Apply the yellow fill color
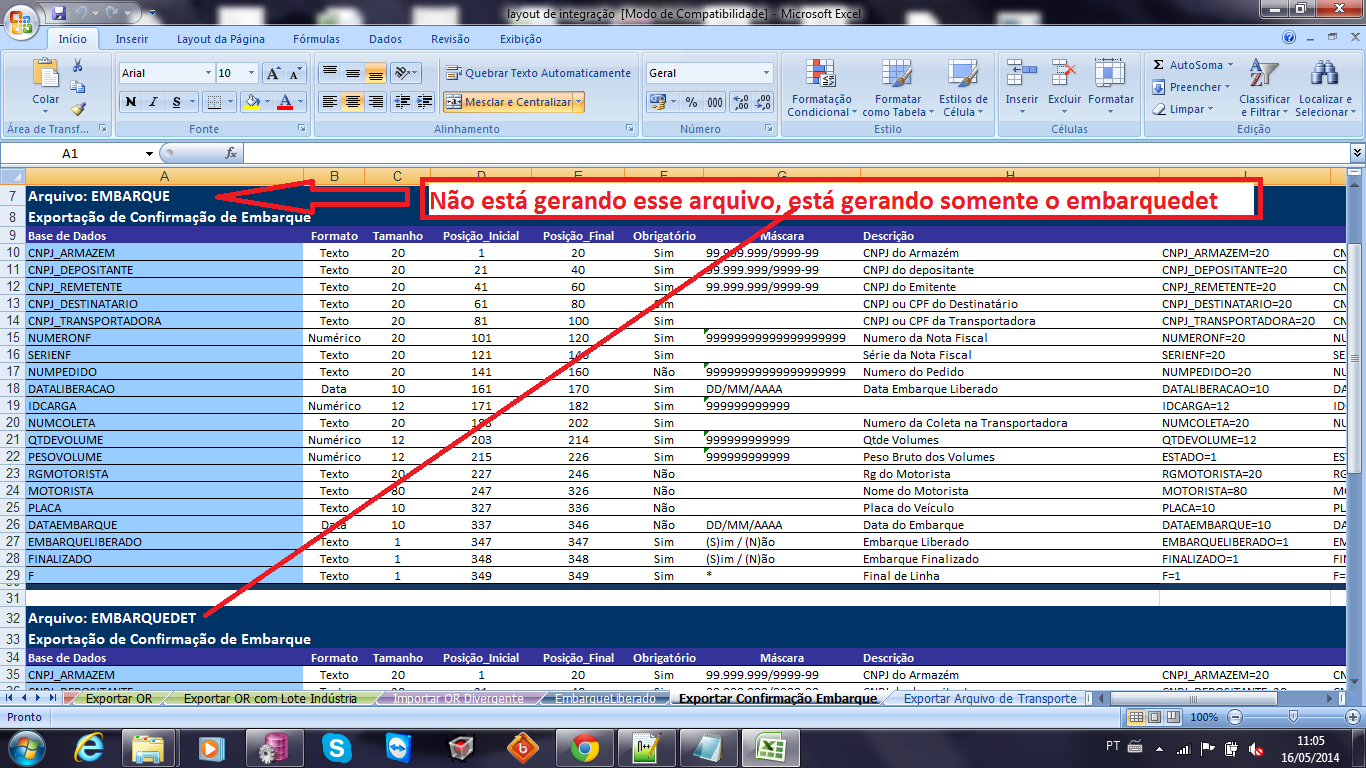Viewport: 1366px width, 768px height. (252, 102)
